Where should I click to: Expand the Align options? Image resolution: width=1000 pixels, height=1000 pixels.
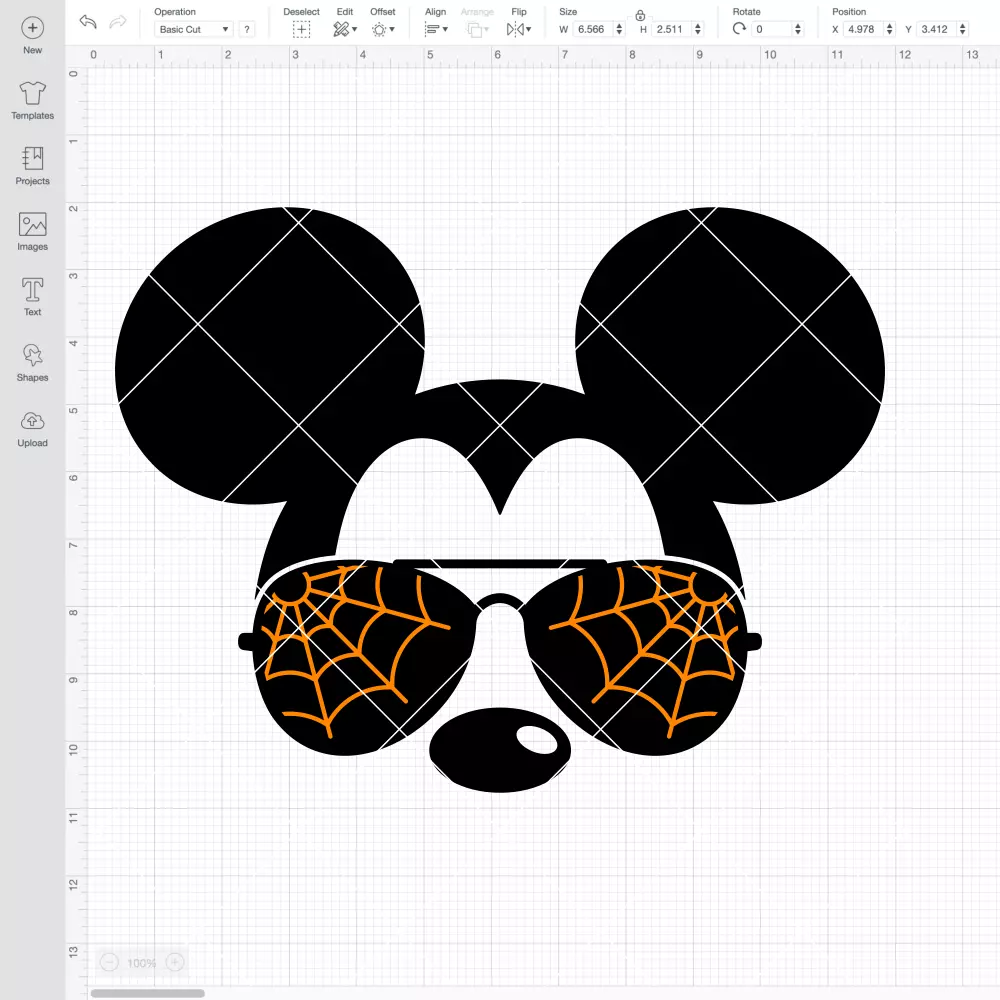(436, 29)
